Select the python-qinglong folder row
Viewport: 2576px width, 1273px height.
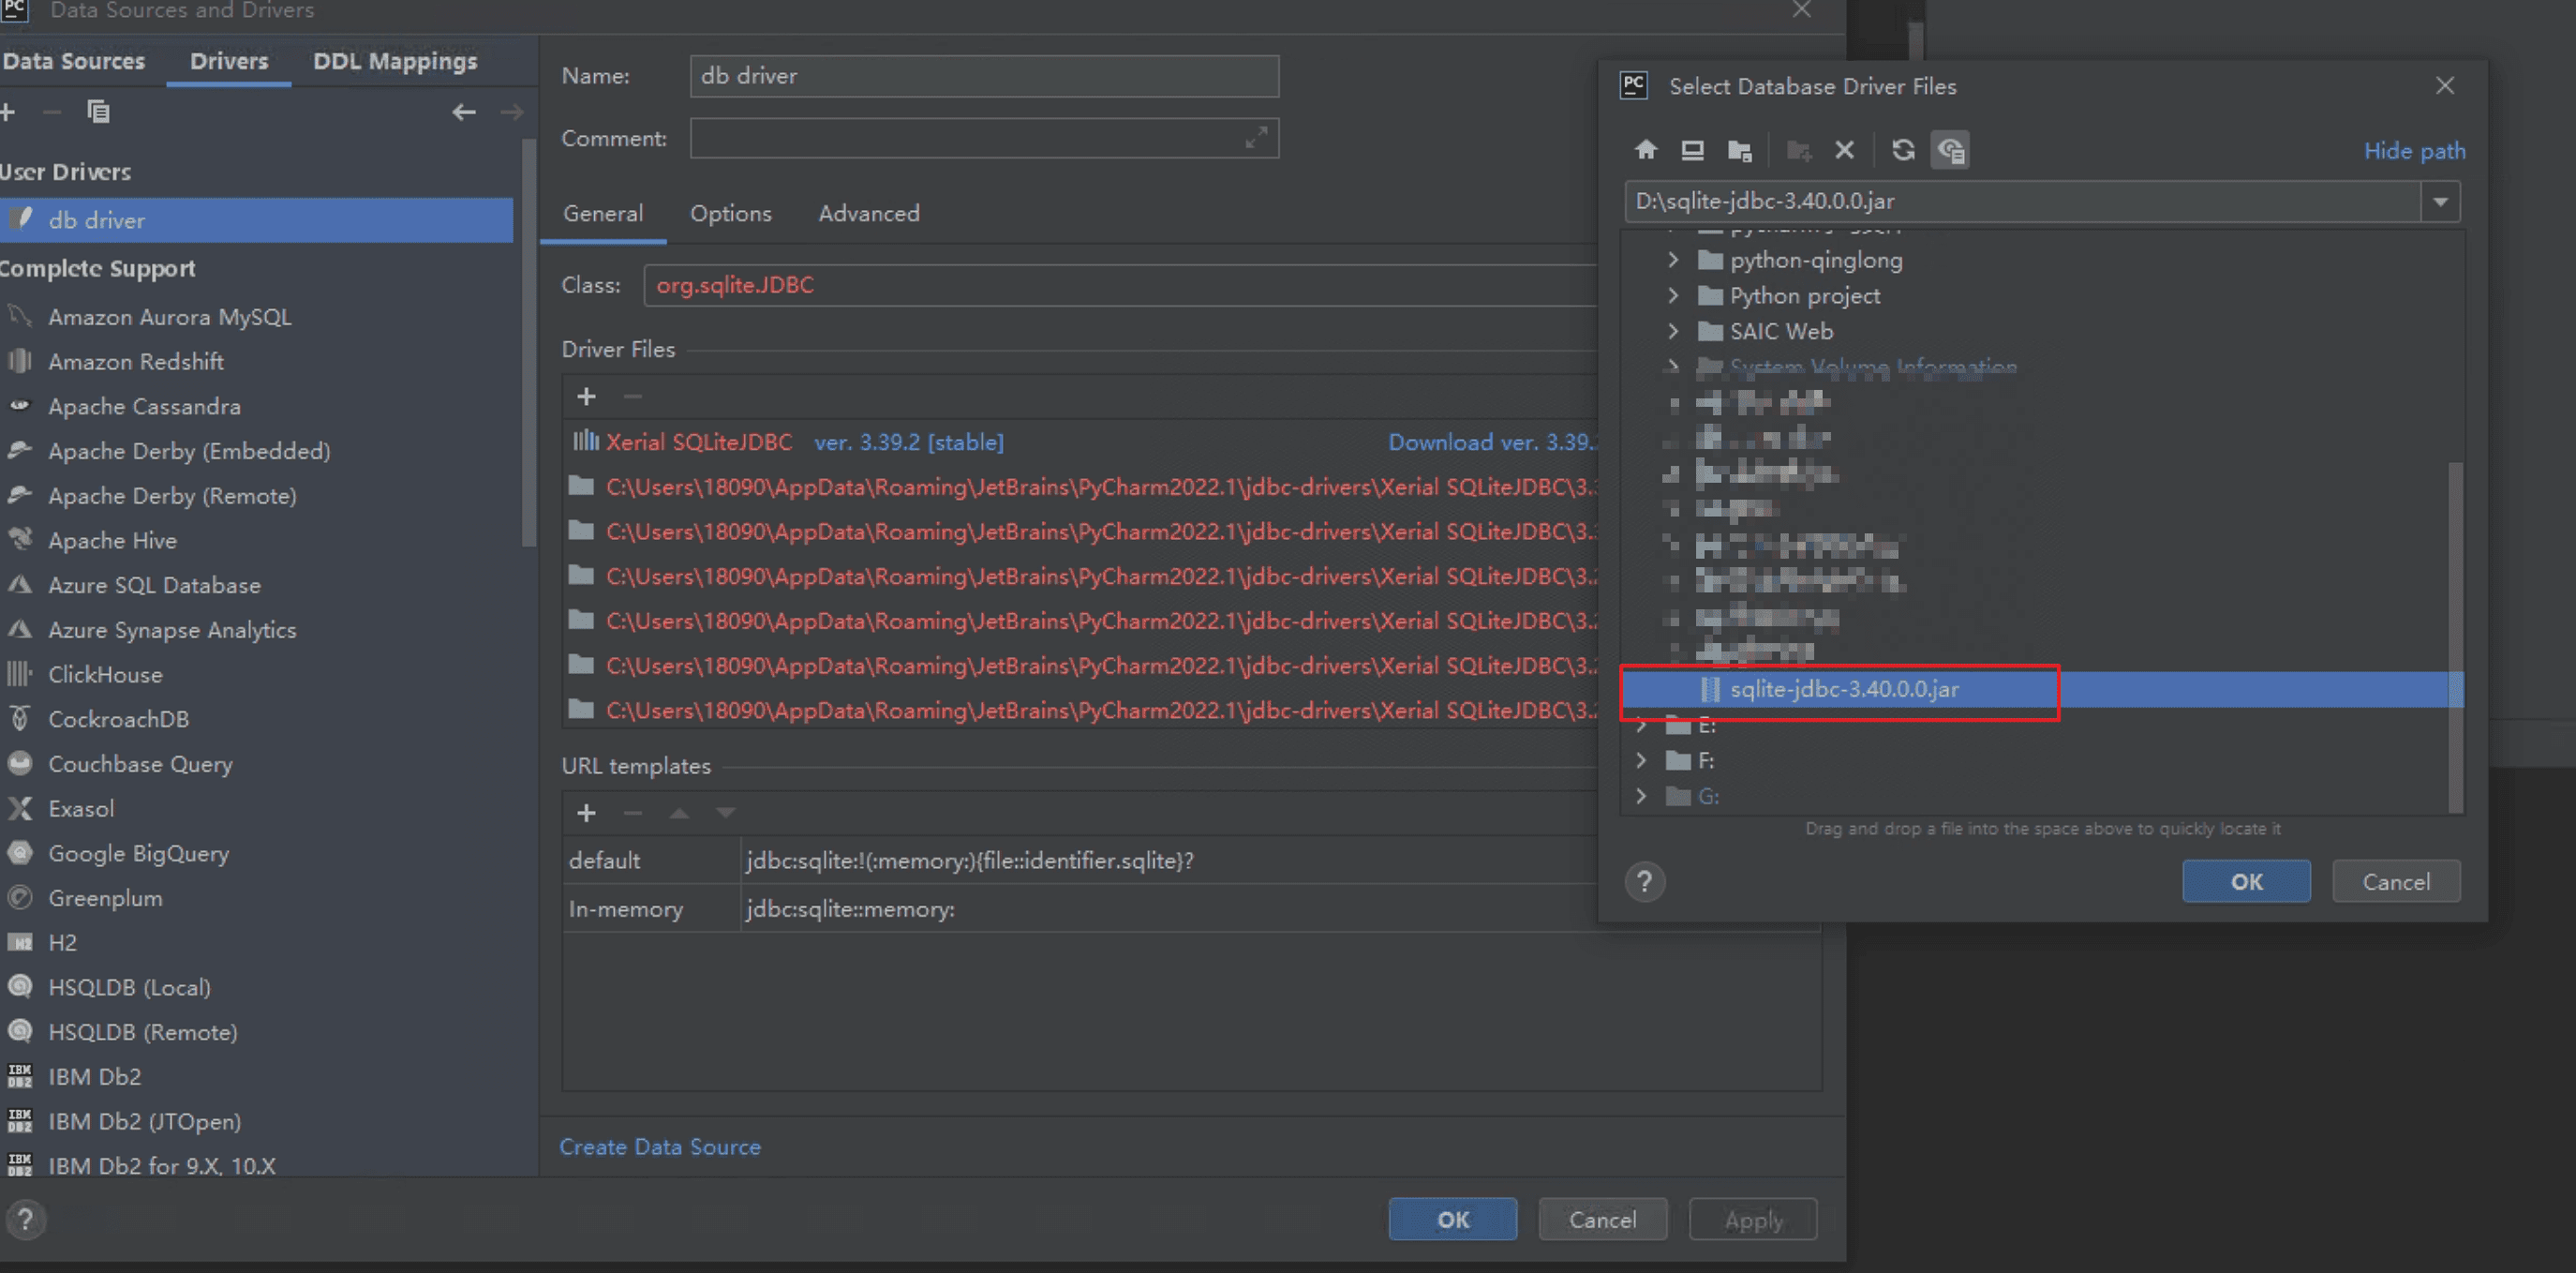click(x=1816, y=260)
